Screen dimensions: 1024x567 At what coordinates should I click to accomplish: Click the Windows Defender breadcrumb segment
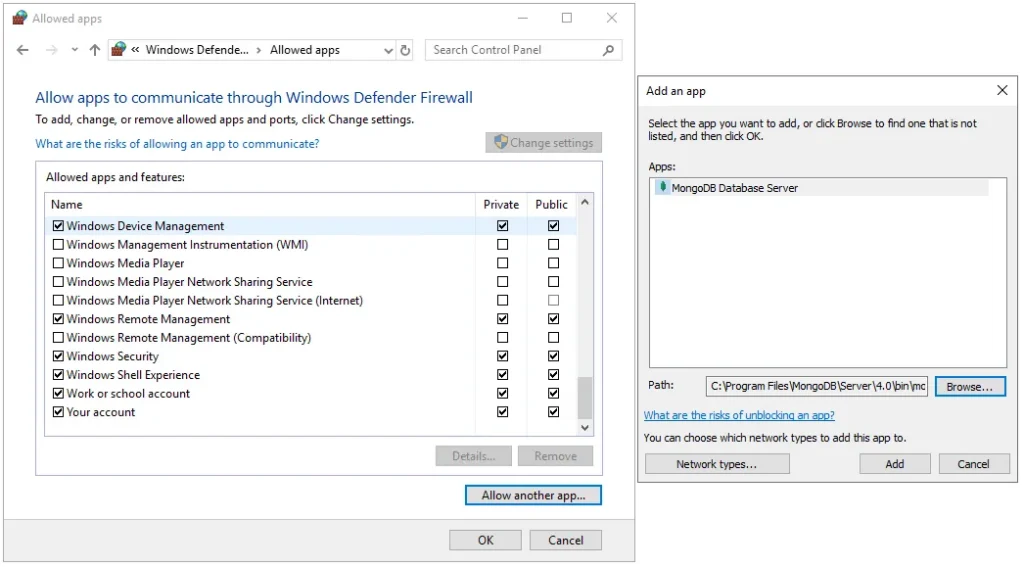(x=196, y=50)
